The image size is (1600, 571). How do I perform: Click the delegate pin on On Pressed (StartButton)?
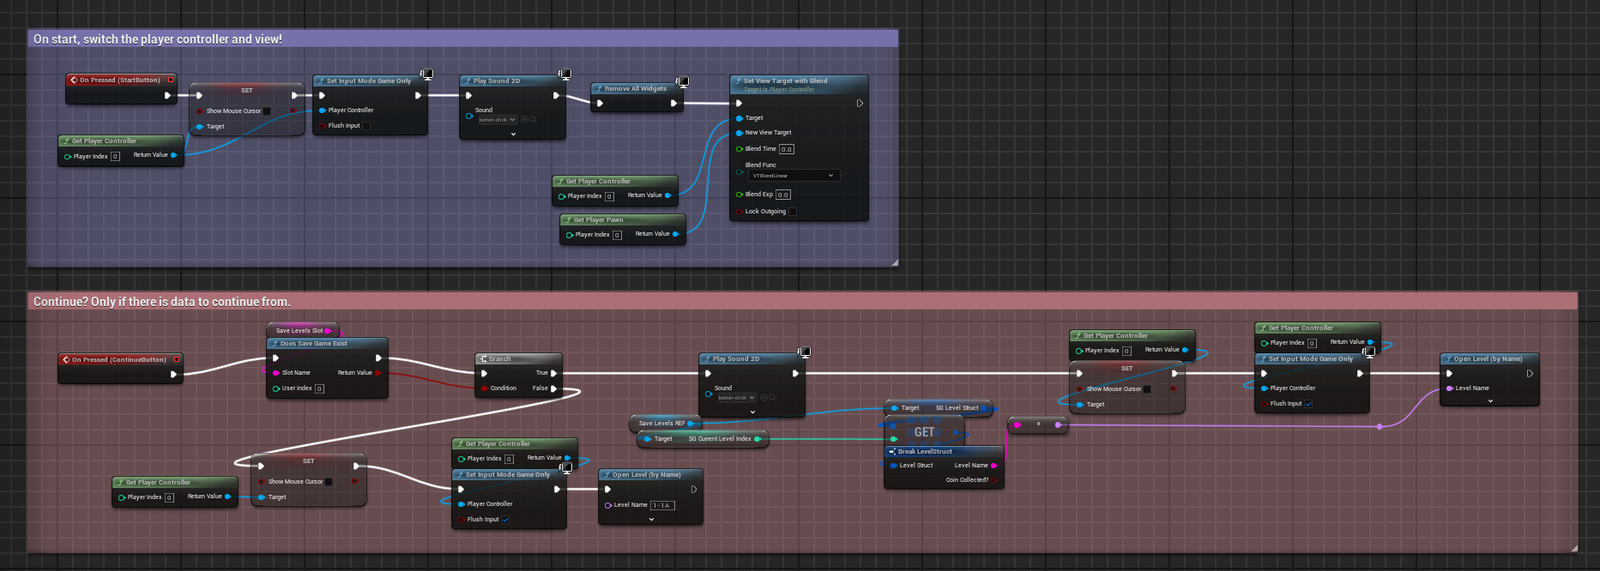pyautogui.click(x=171, y=80)
